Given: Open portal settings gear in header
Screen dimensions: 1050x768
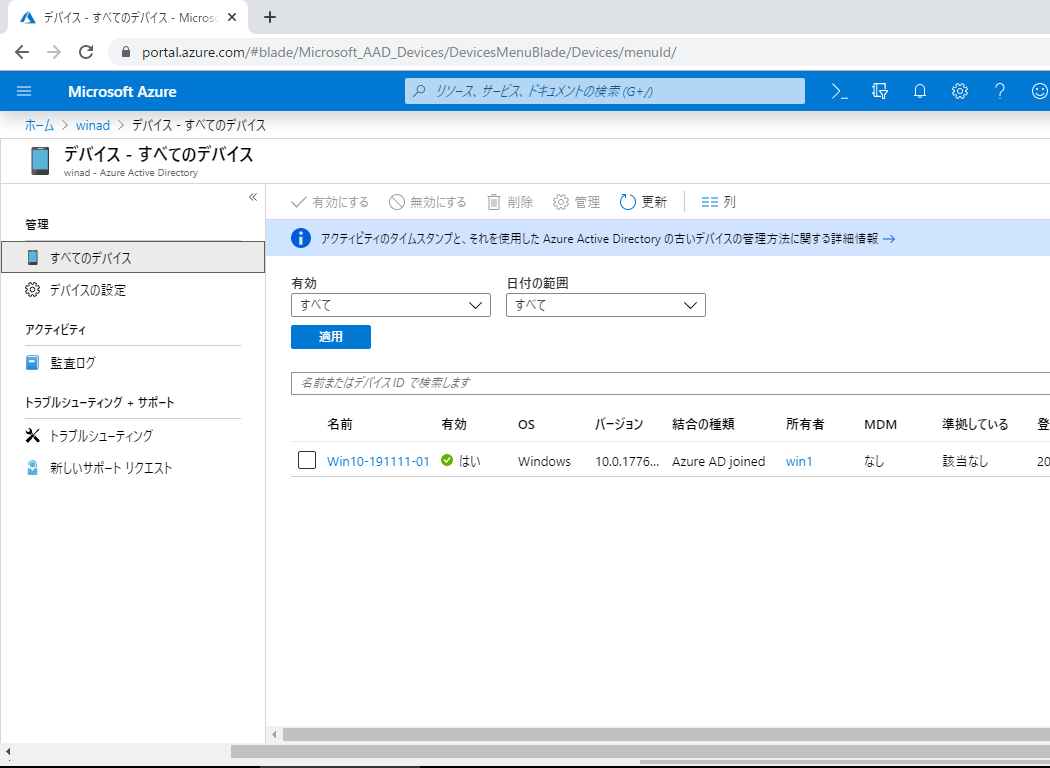Looking at the screenshot, I should click(960, 91).
